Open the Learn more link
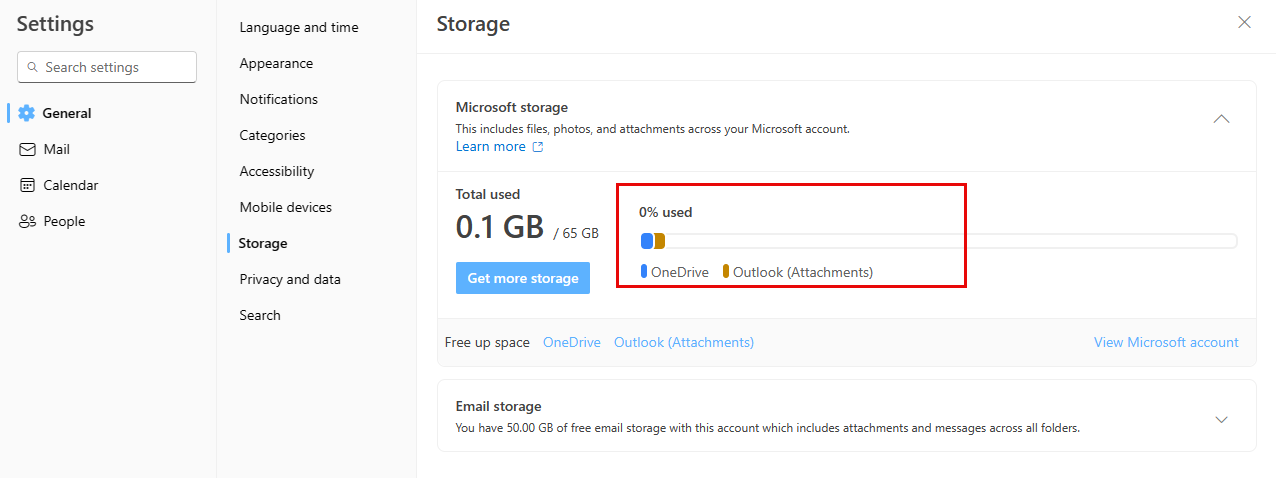 pos(490,146)
